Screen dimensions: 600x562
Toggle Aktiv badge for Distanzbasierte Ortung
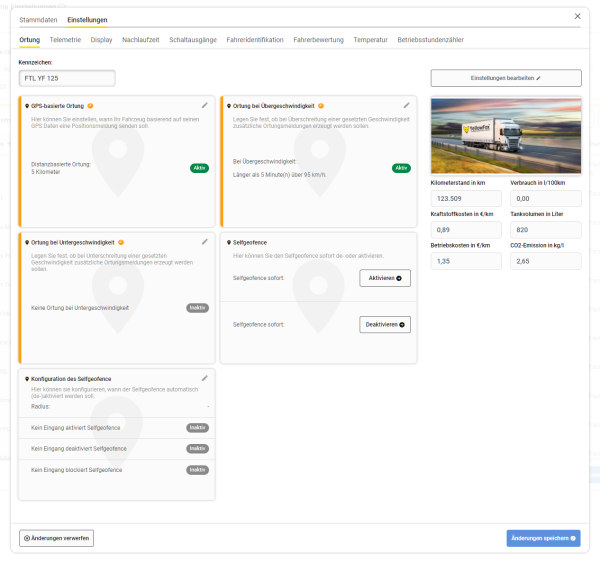click(200, 169)
